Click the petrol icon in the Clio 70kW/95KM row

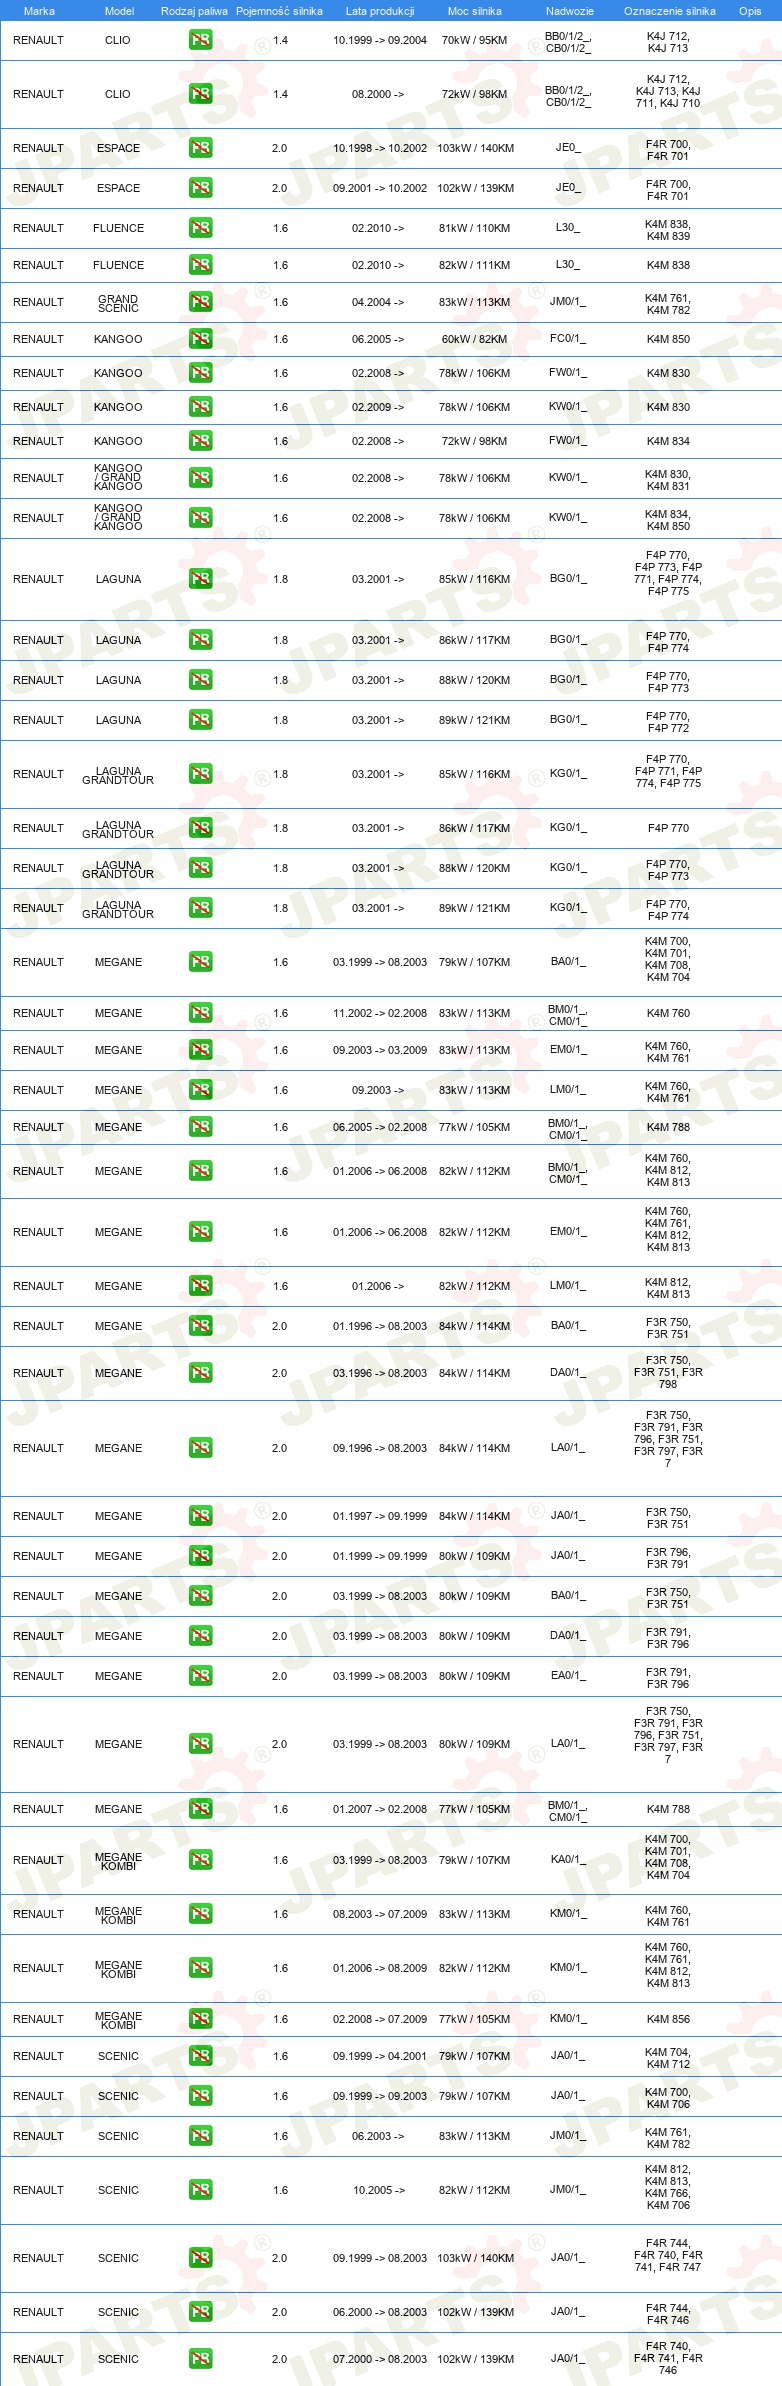[201, 41]
